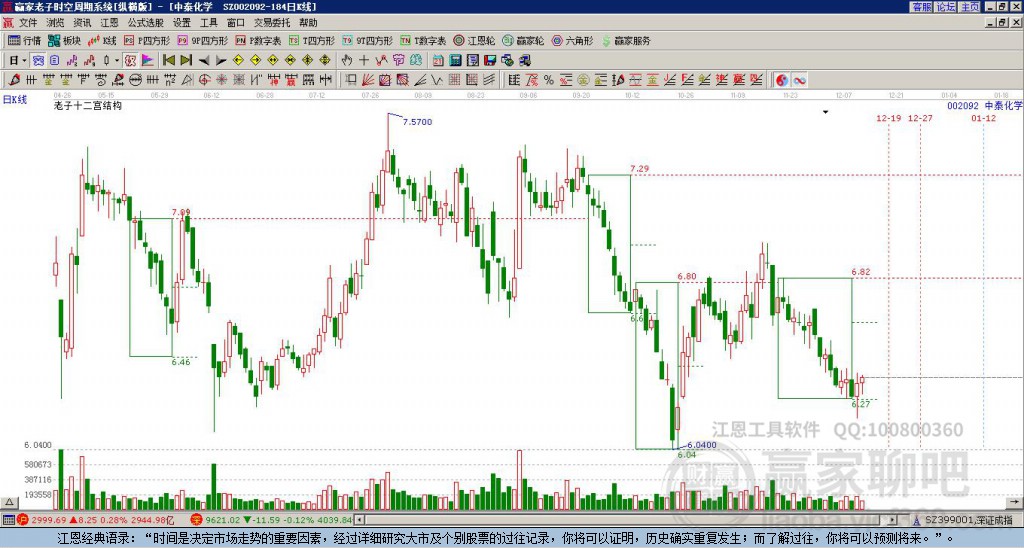Viewport: 1024px width, 548px height.
Task: Toggle the blue infinity symbol button
Action: [799, 80]
